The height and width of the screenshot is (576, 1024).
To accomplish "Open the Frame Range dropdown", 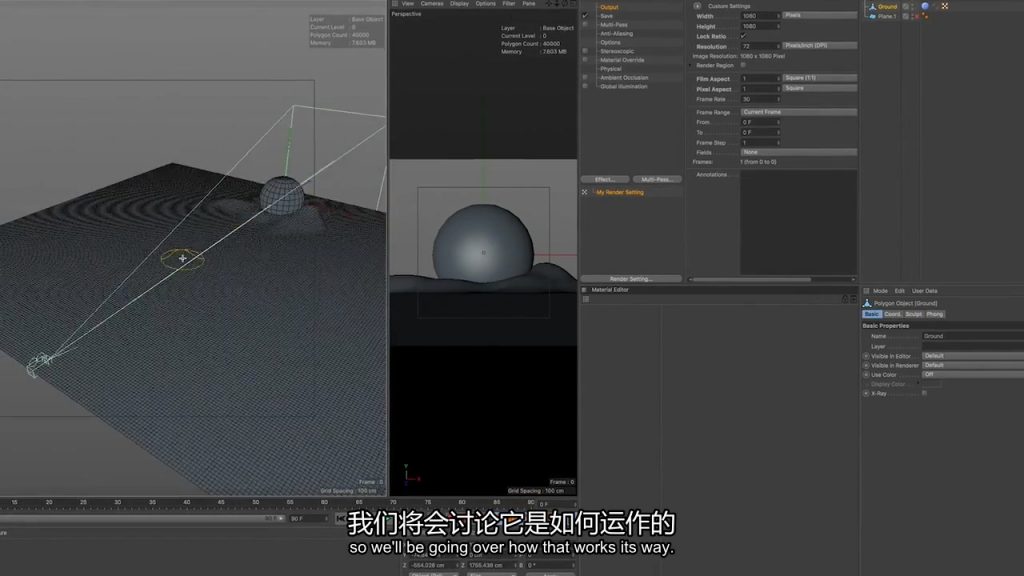I will pyautogui.click(x=798, y=112).
